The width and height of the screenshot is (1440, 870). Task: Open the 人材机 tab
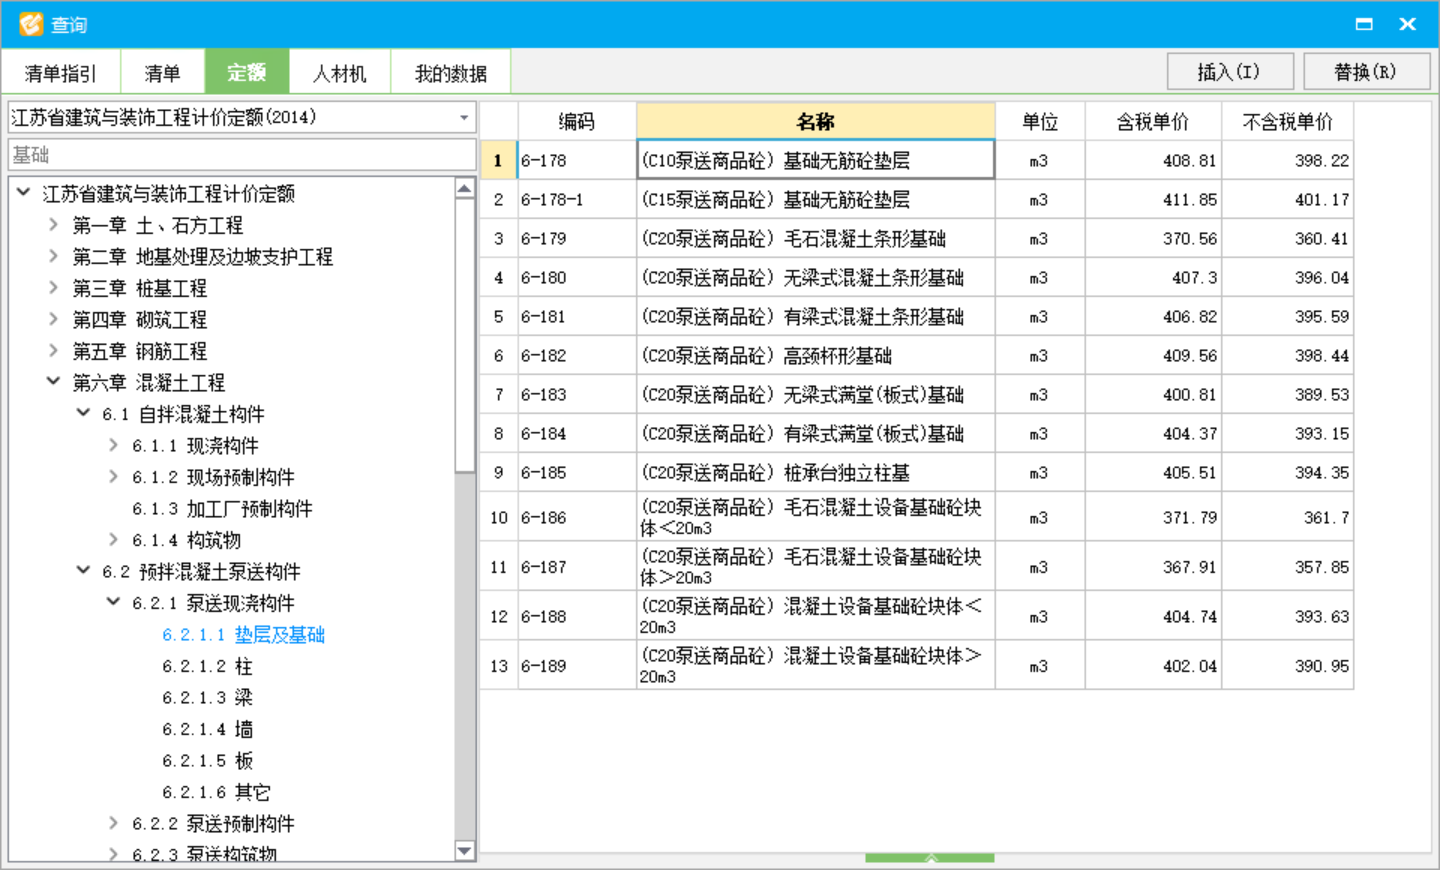click(x=340, y=73)
